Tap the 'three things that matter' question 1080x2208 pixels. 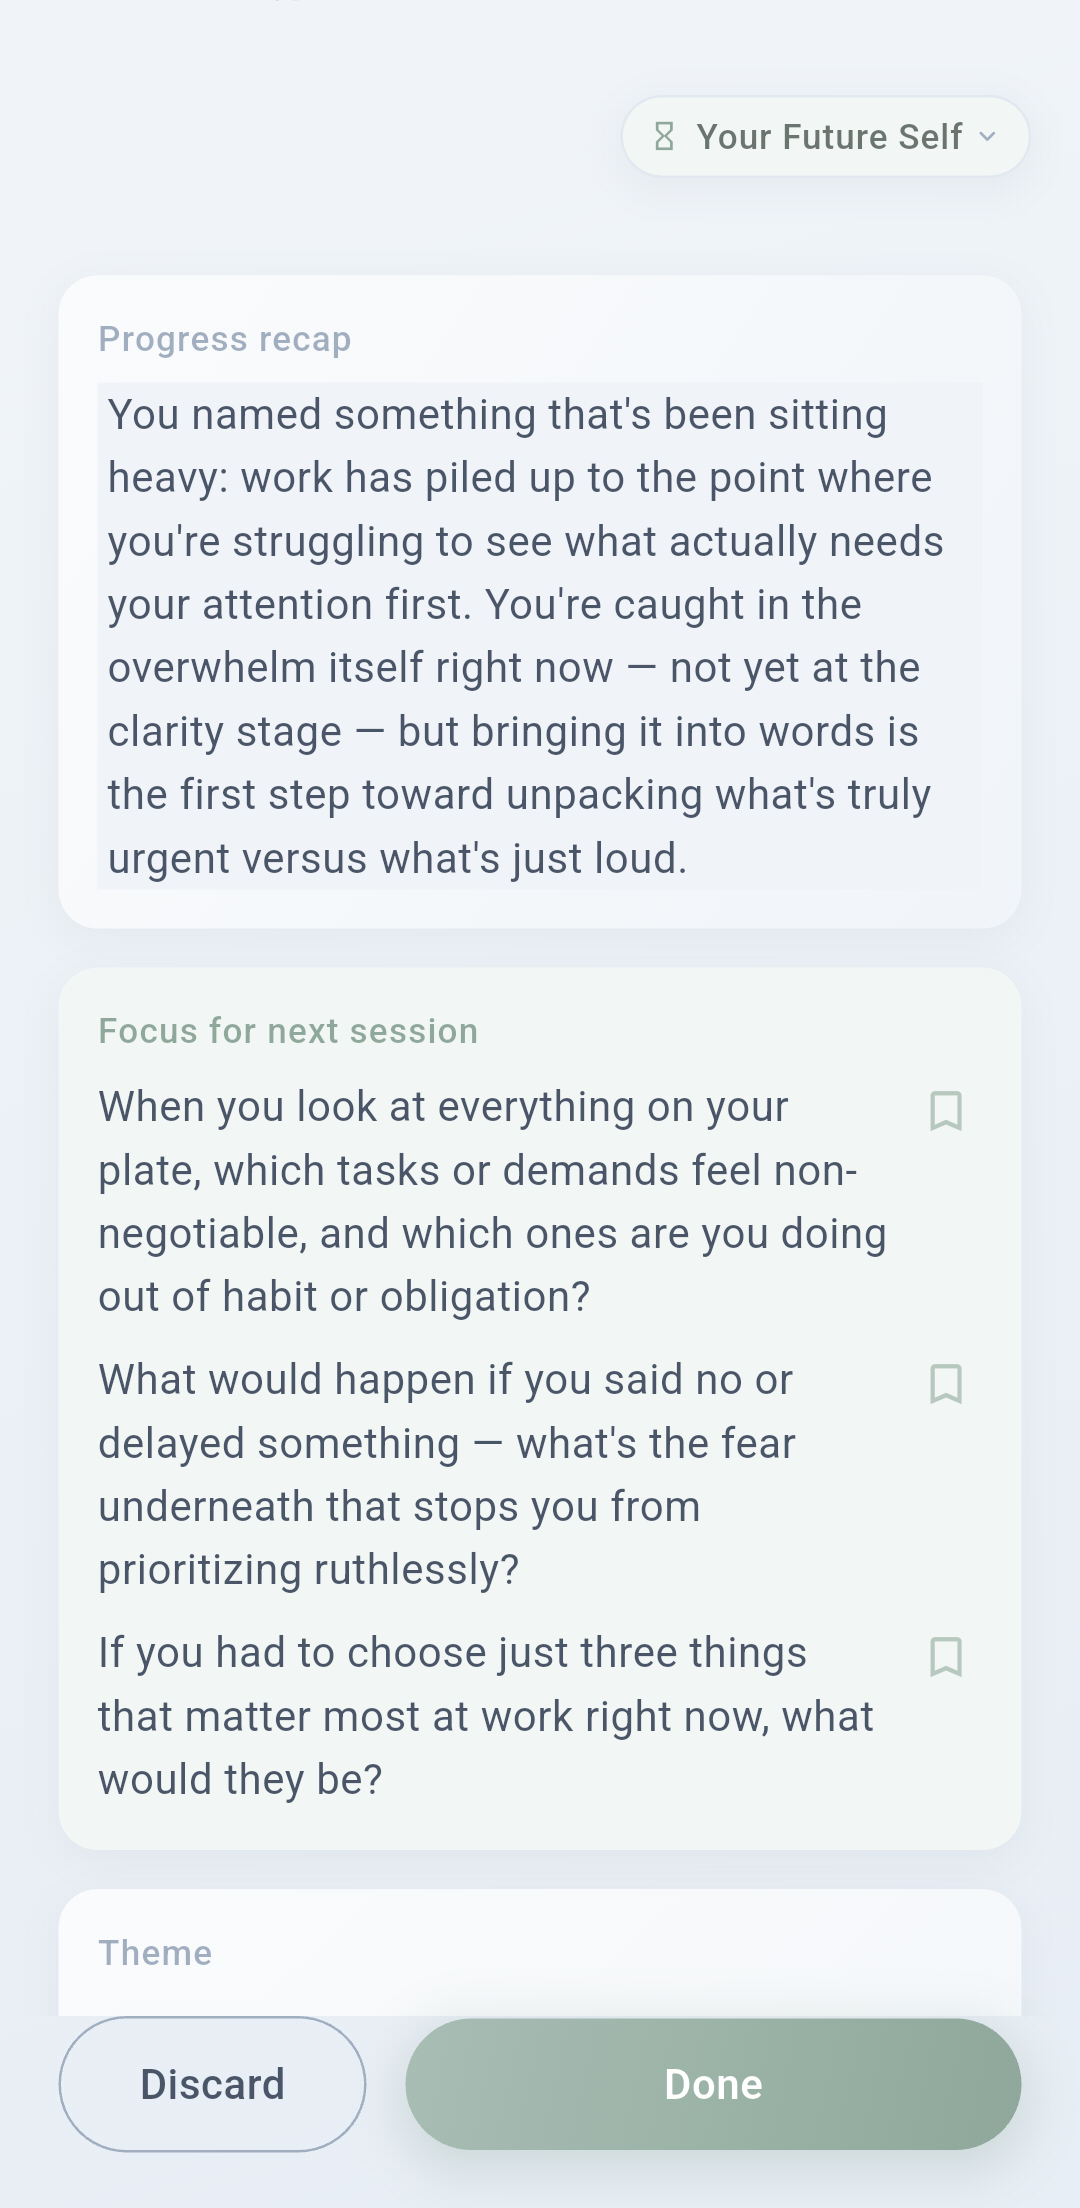click(x=485, y=1714)
